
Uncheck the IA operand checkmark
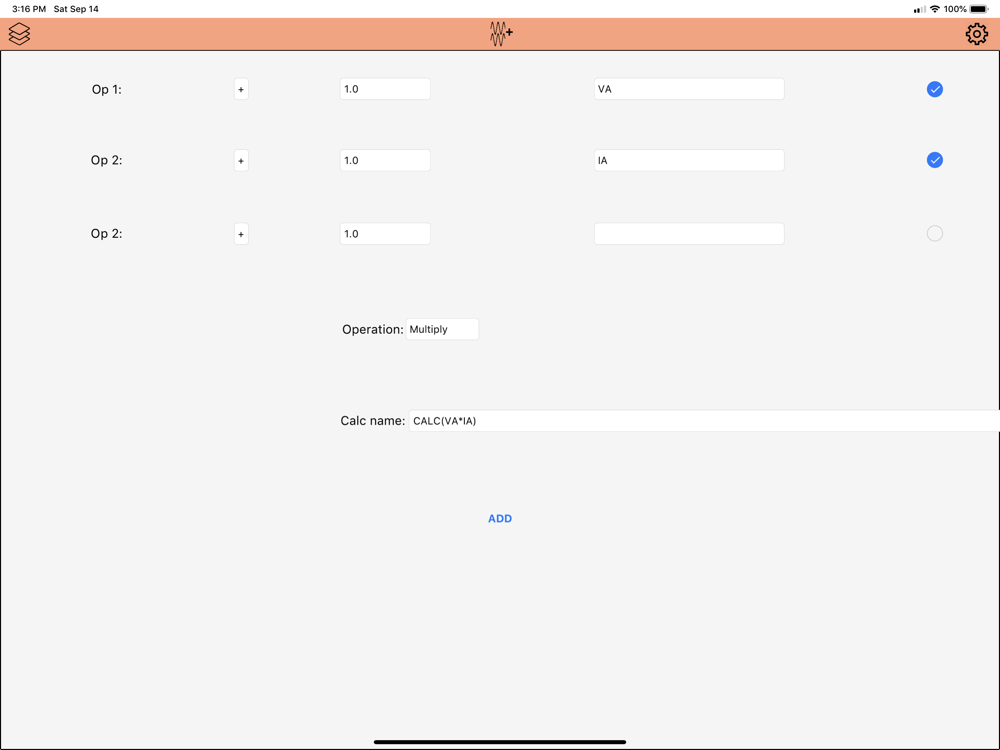[x=934, y=160]
